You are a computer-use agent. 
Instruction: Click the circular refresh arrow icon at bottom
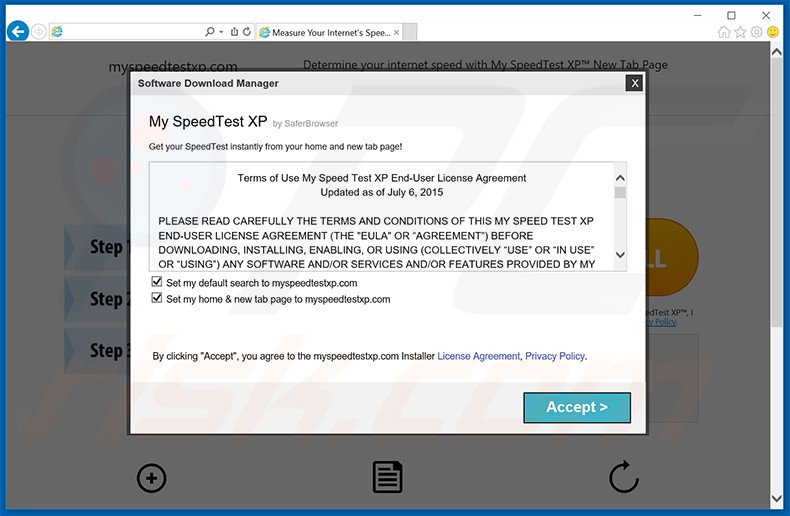[624, 476]
